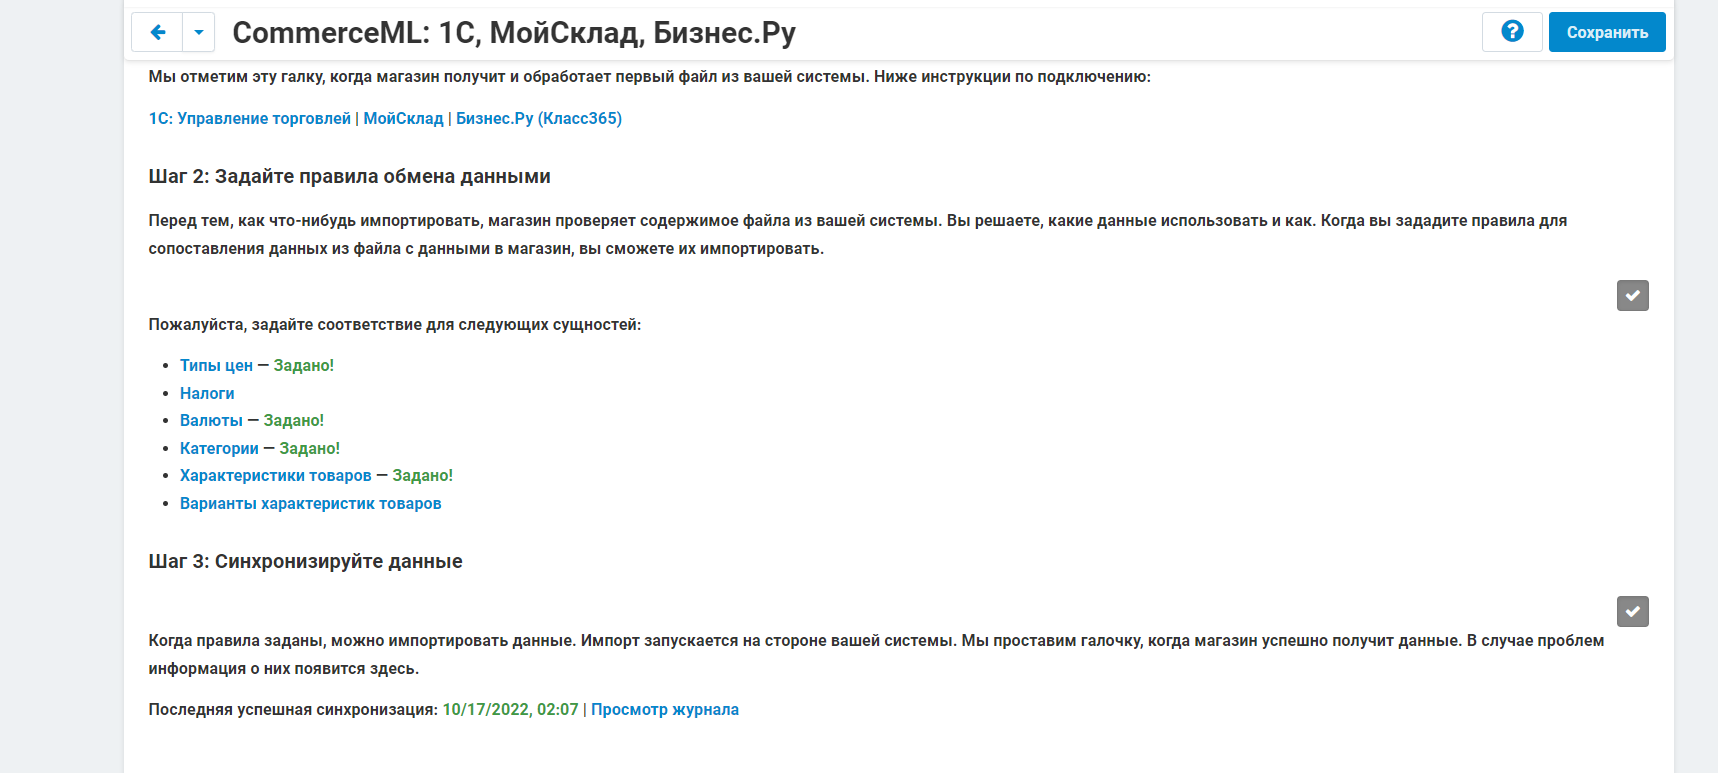1718x773 pixels.
Task: Open the Бизнес.Ру (Класс365) instructions link
Action: click(539, 118)
